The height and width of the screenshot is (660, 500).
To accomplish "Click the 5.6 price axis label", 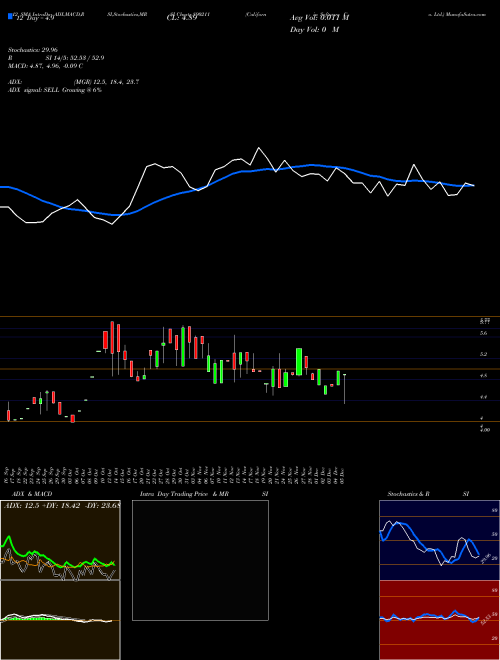I will 484,333.
